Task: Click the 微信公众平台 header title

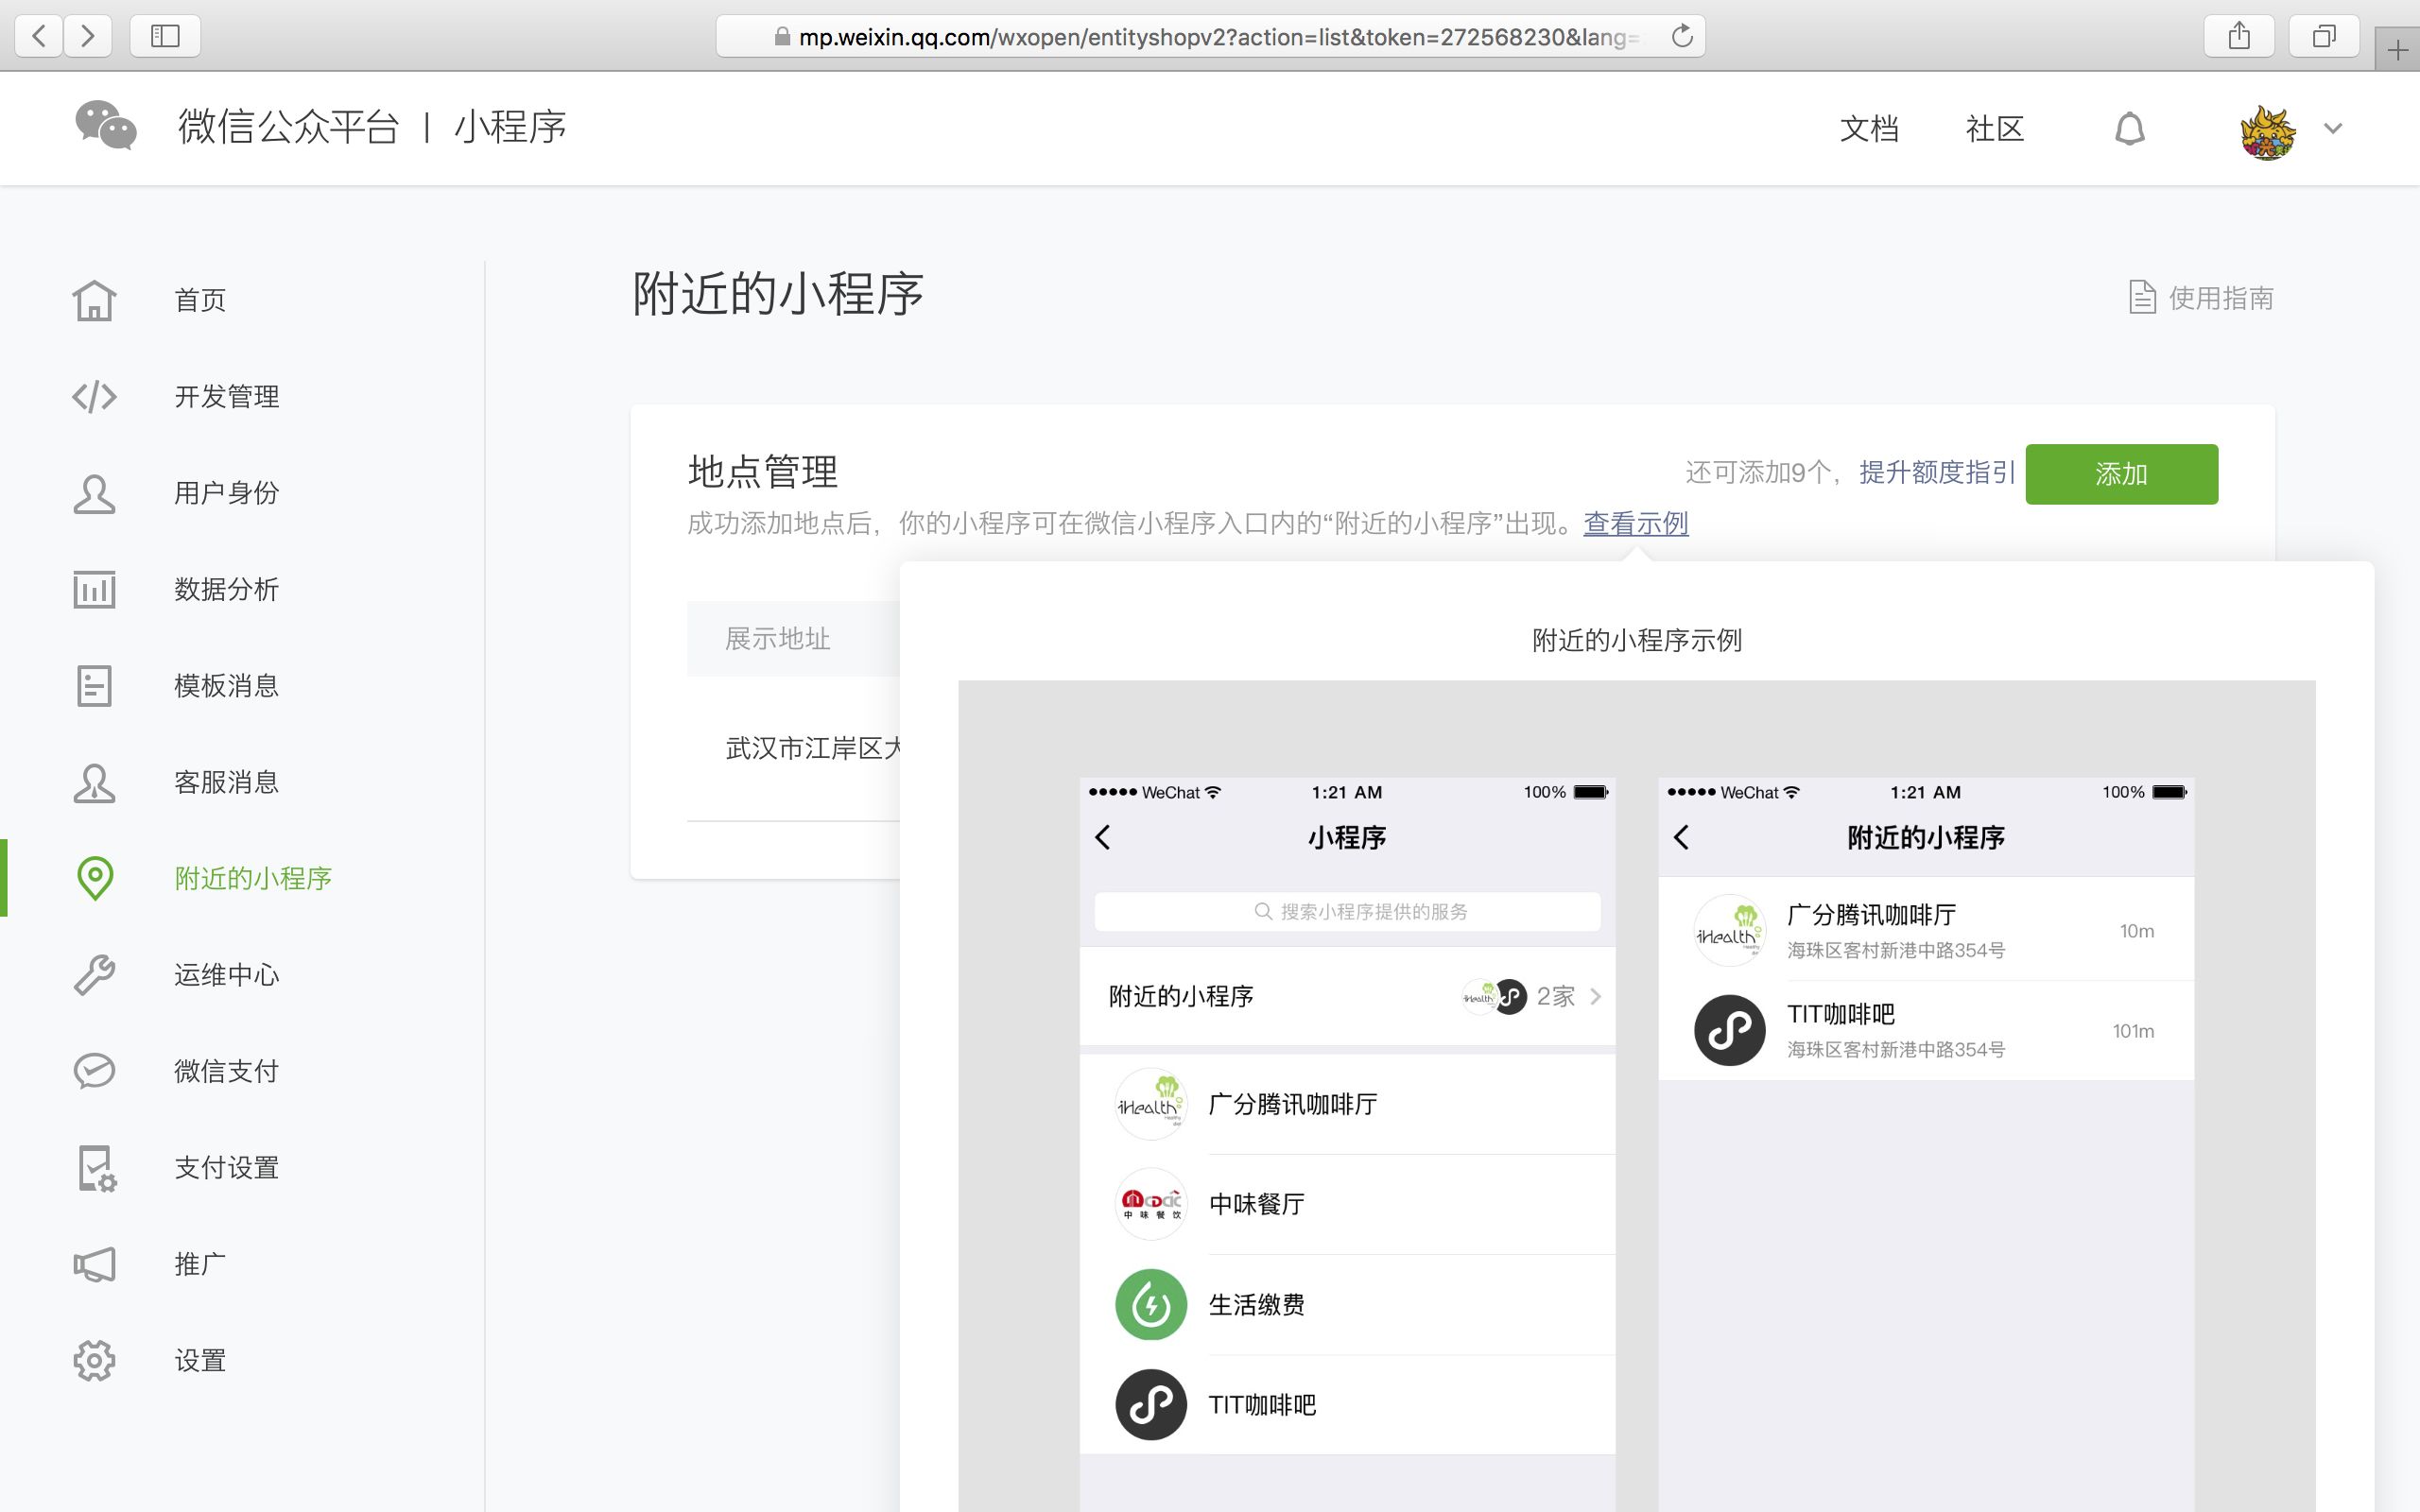Action: 288,126
